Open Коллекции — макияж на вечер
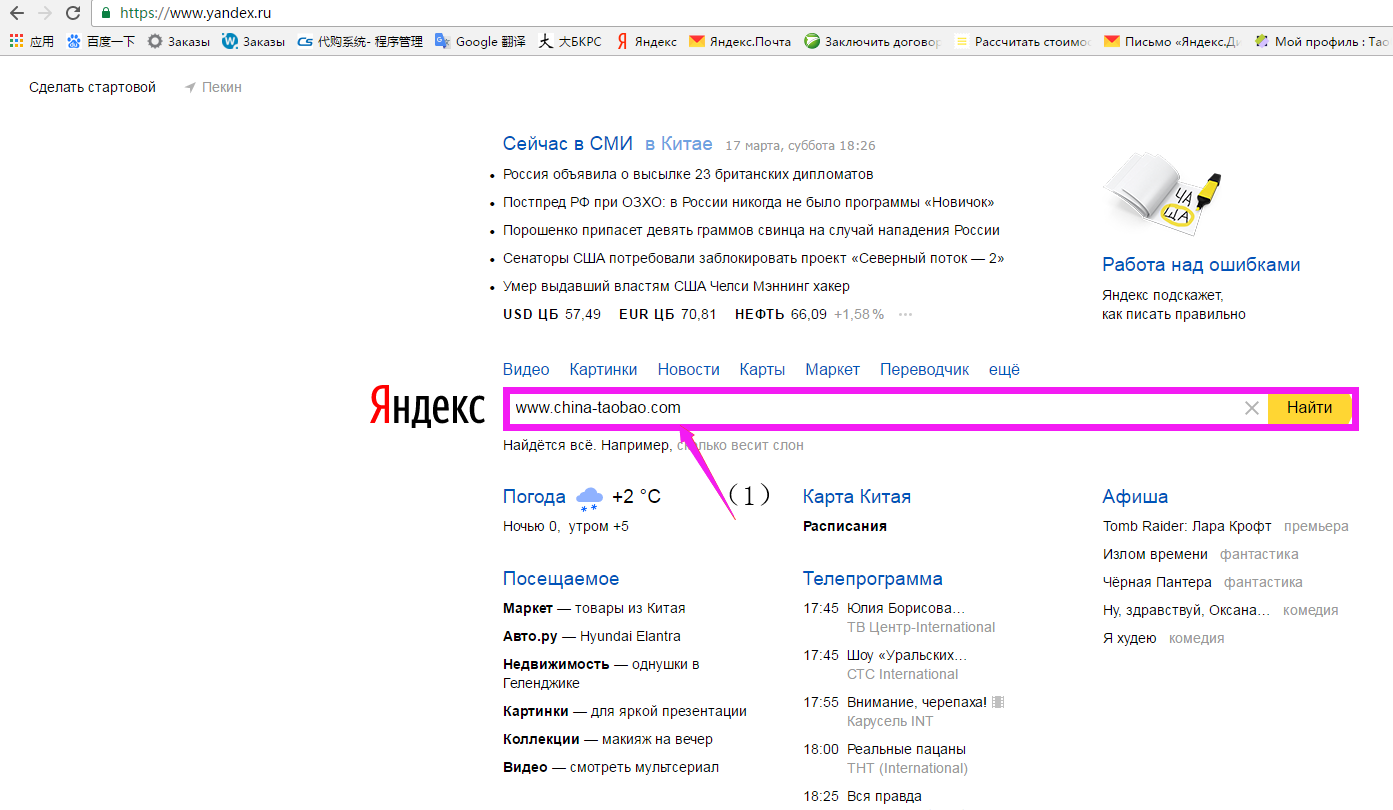Image resolution: width=1393 pixels, height=810 pixels. point(608,739)
